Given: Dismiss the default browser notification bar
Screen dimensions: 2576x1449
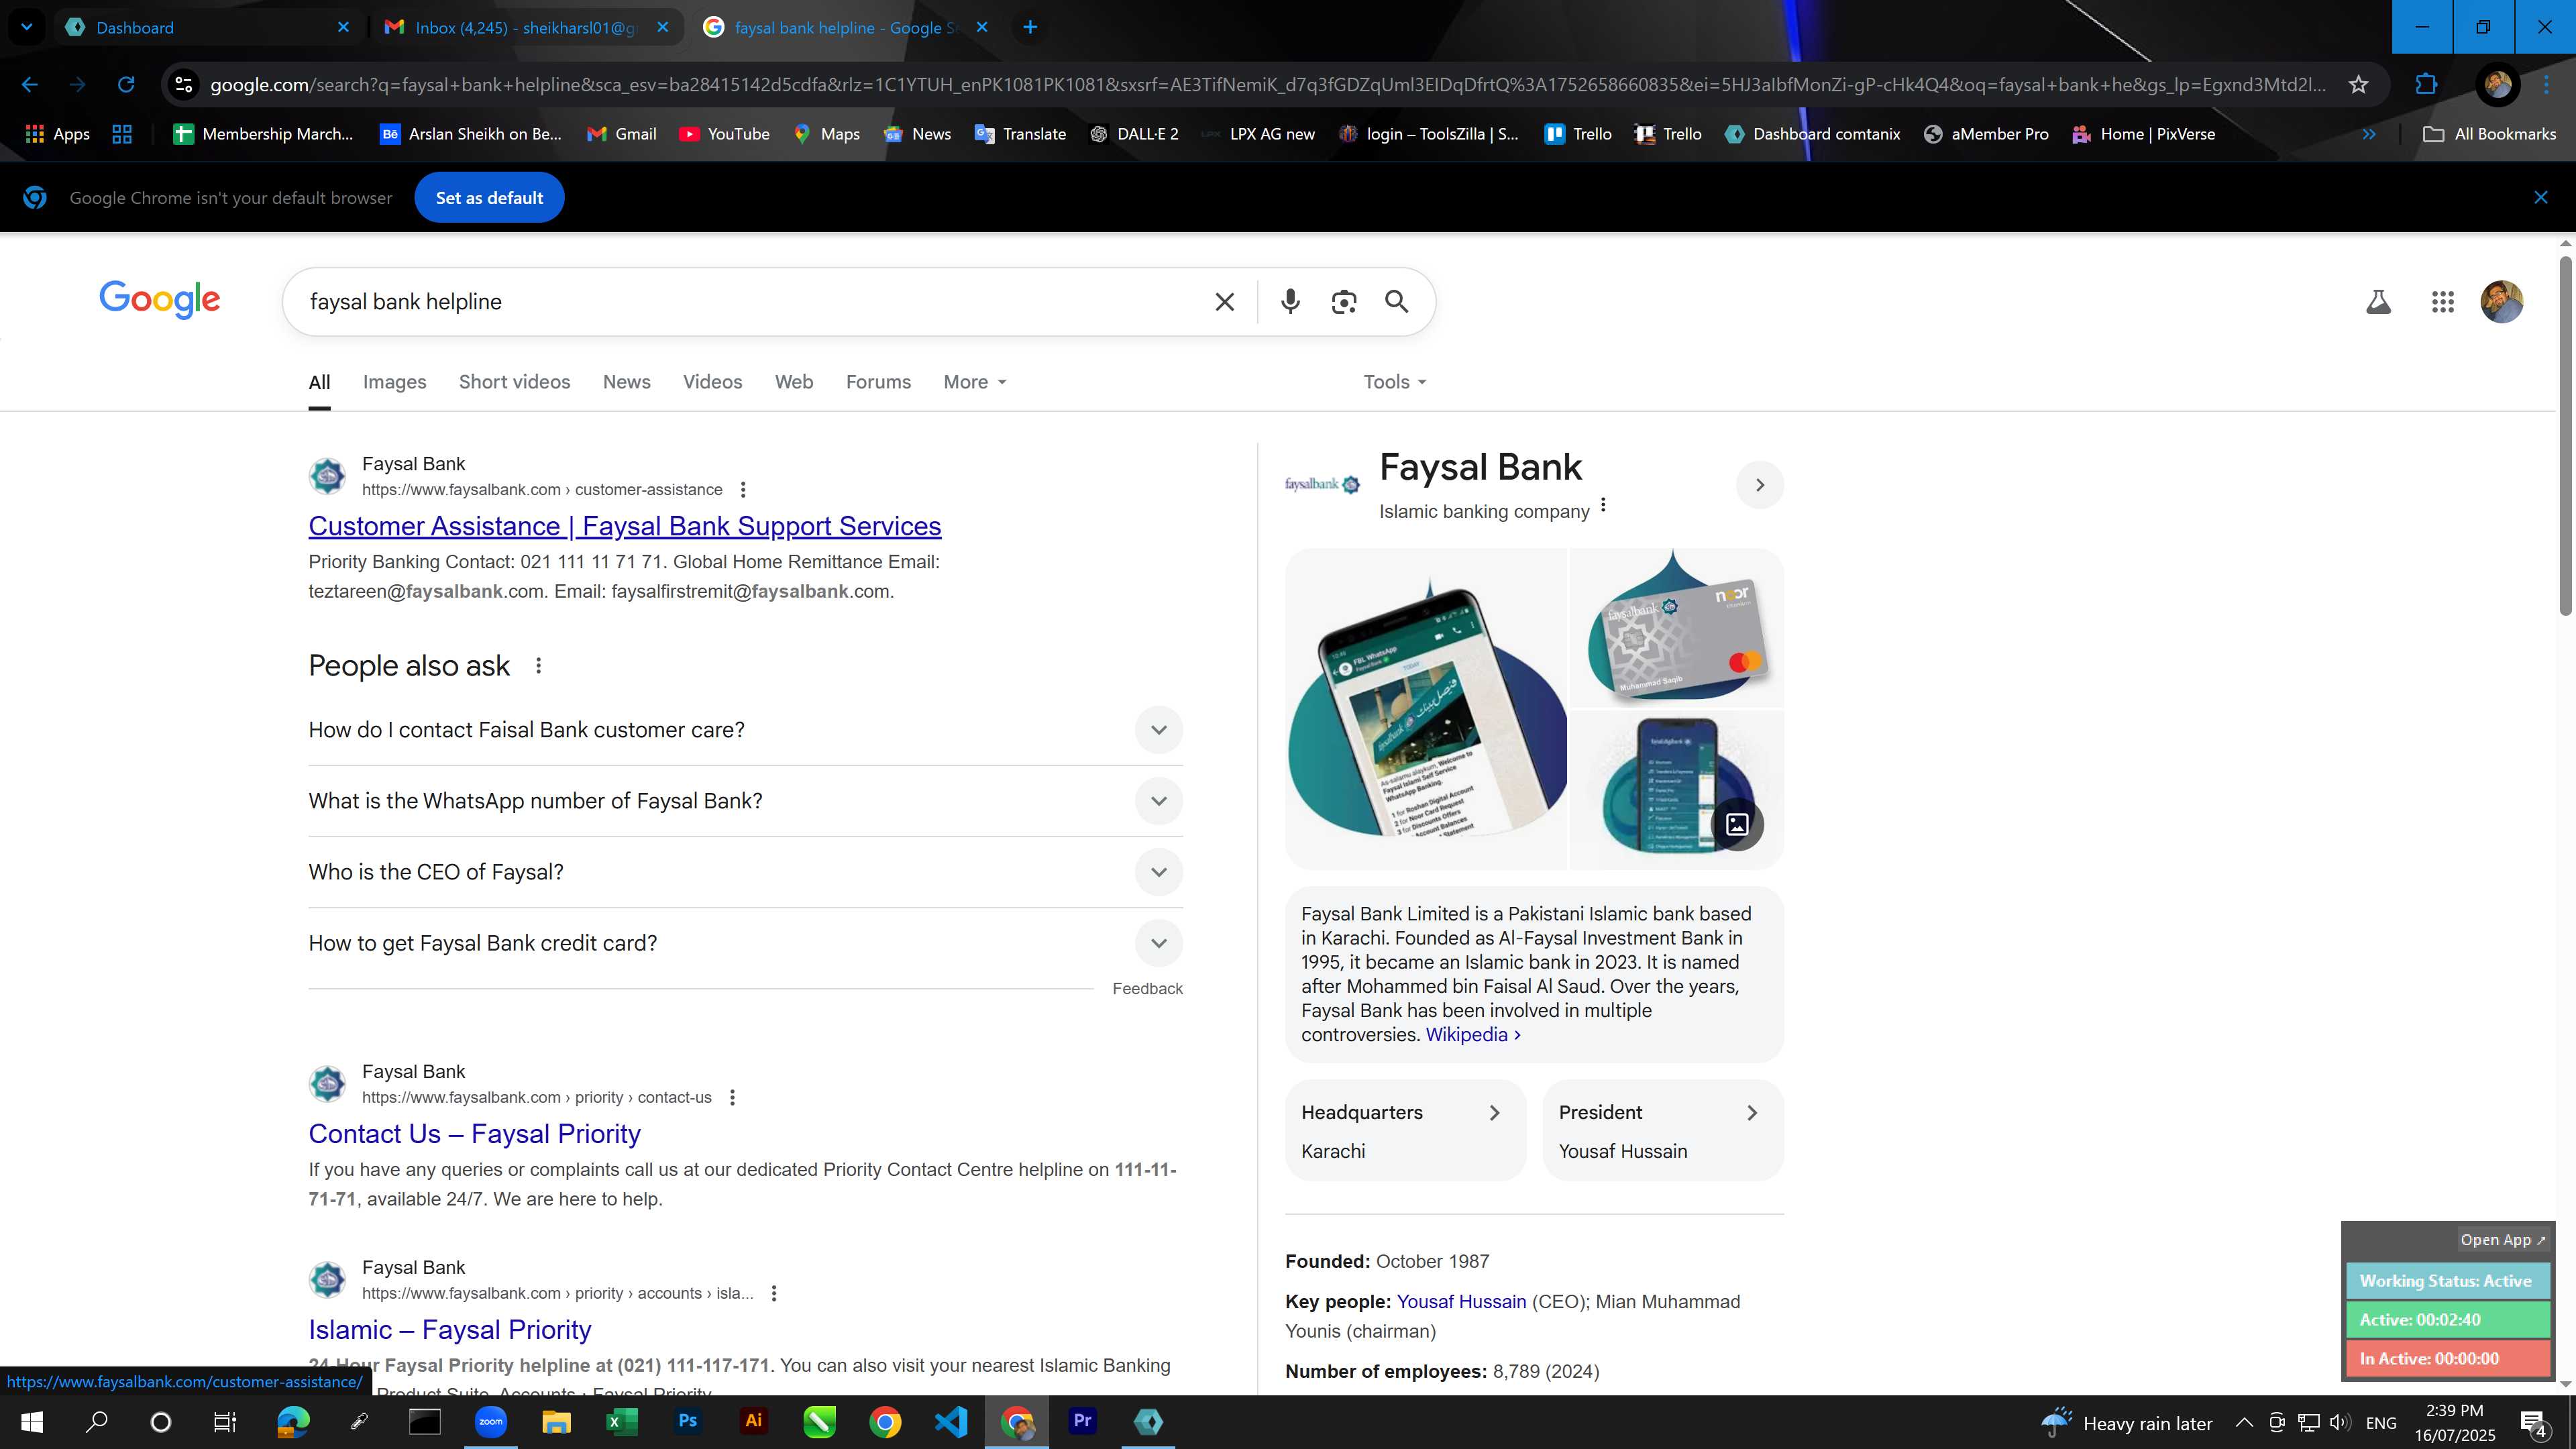Looking at the screenshot, I should (2541, 198).
